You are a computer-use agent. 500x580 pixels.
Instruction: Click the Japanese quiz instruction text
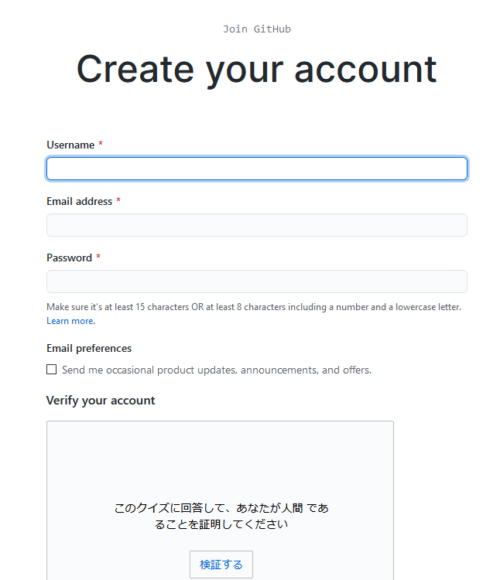click(x=221, y=516)
